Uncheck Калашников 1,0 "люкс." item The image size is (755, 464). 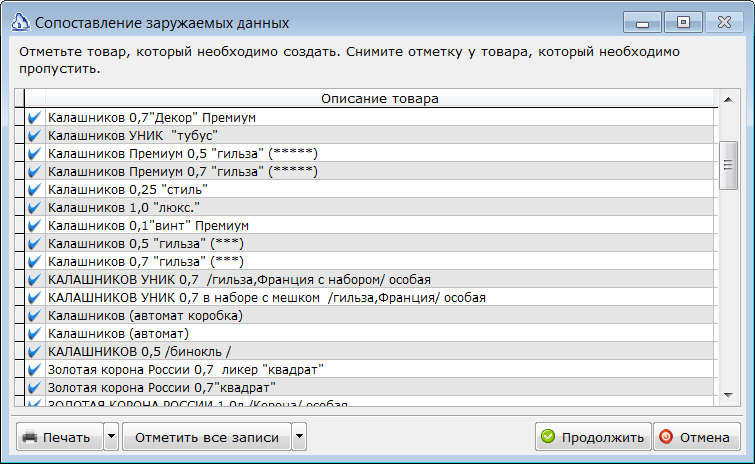click(x=35, y=207)
